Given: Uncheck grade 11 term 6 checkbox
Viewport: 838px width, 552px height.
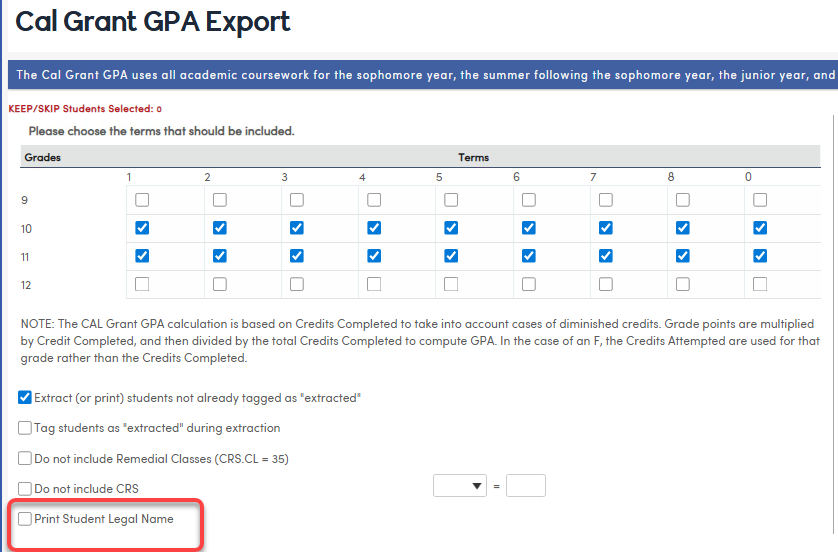Looking at the screenshot, I should 529,256.
